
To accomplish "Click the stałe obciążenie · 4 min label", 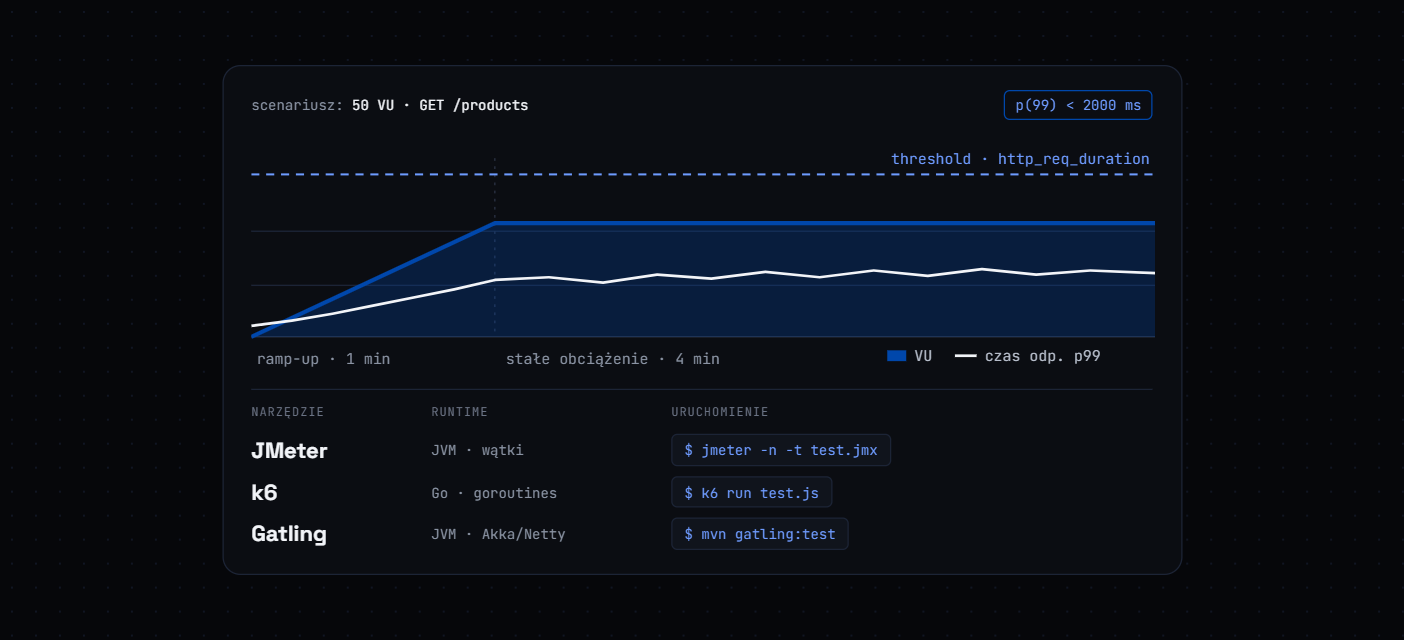I will click(x=612, y=359).
